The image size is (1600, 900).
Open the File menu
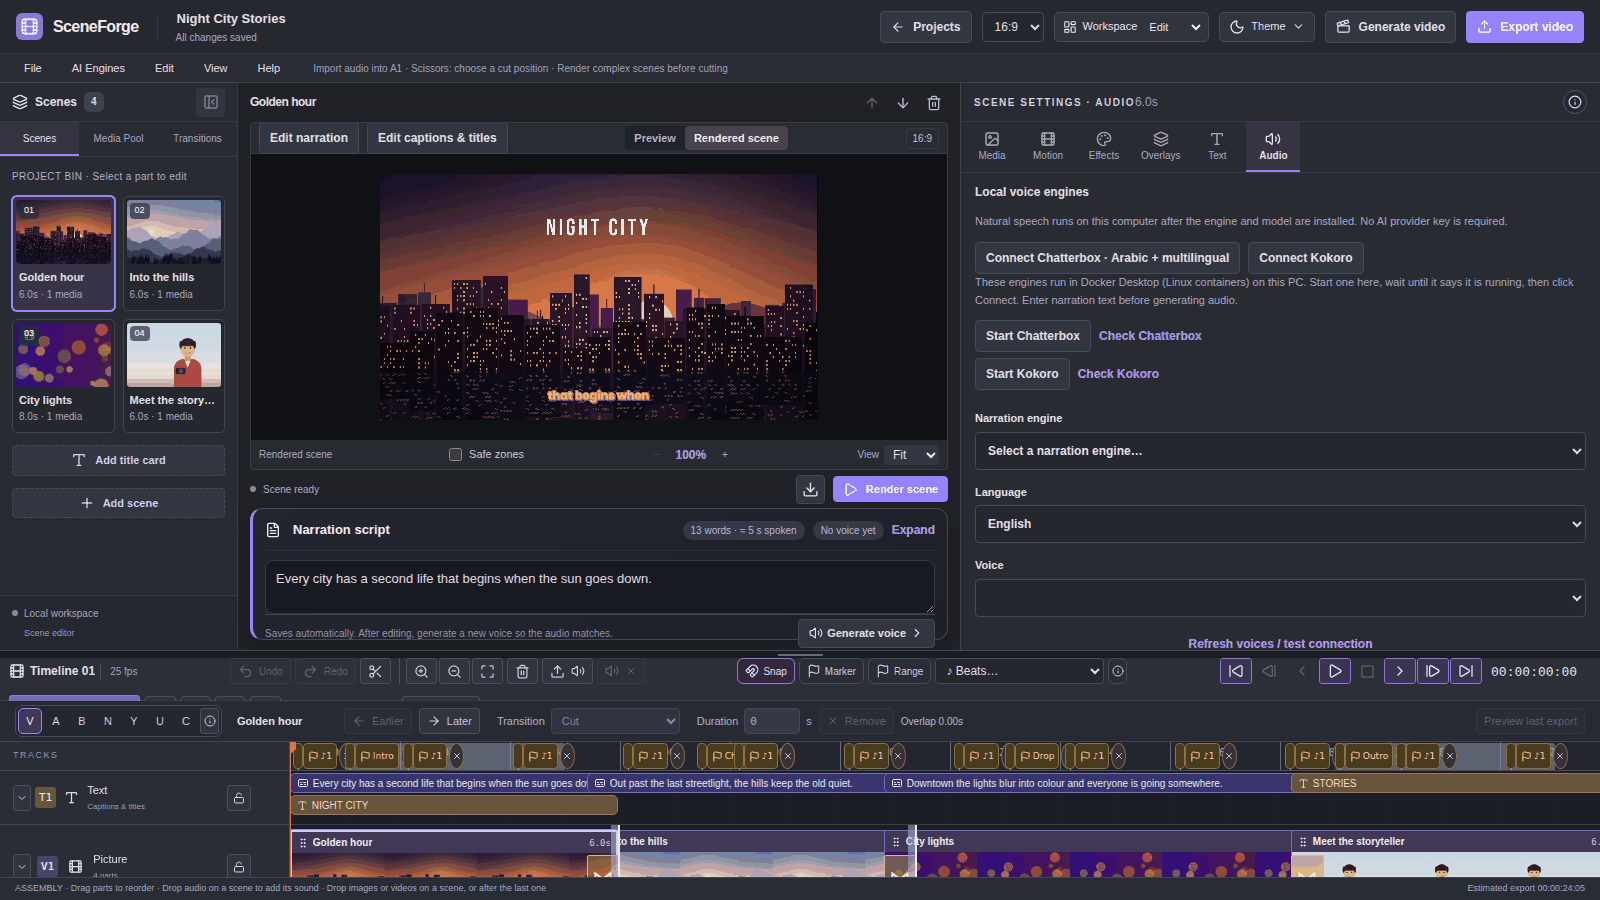[x=33, y=68]
